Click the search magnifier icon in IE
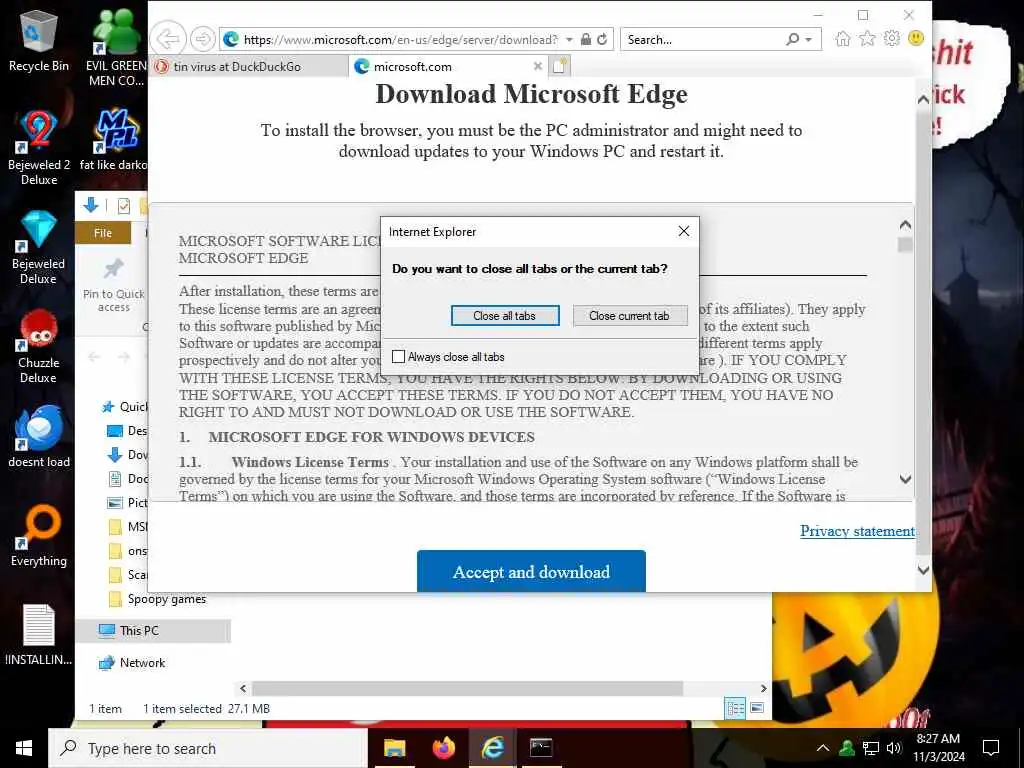 tap(792, 39)
